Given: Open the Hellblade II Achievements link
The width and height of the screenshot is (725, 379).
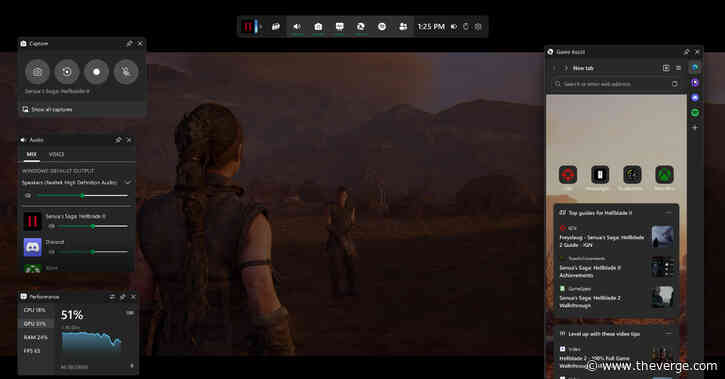Looking at the screenshot, I should 590,271.
